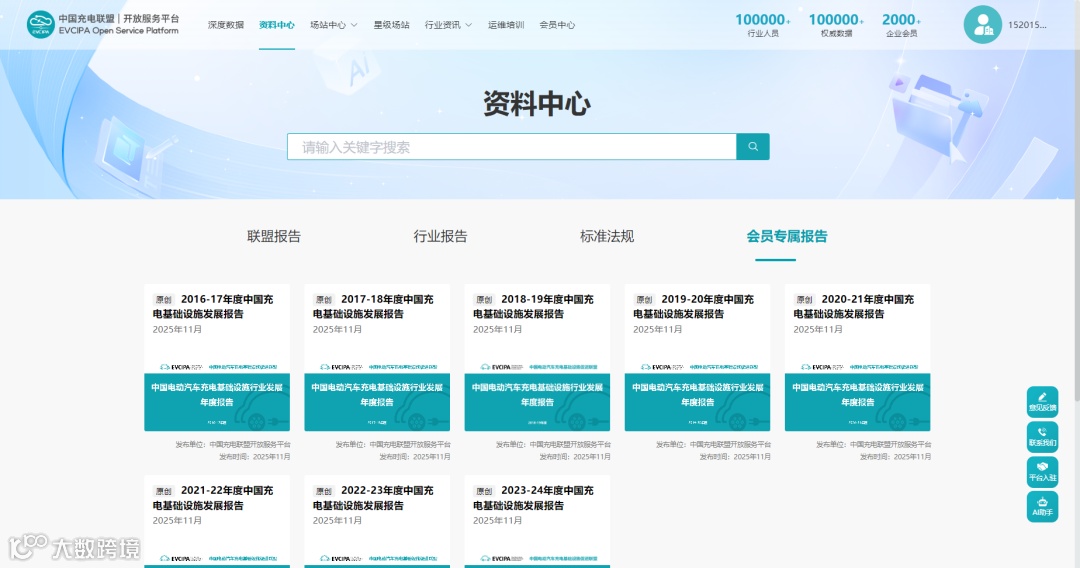Click the 原创 tag on 2020-21 report

click(804, 299)
